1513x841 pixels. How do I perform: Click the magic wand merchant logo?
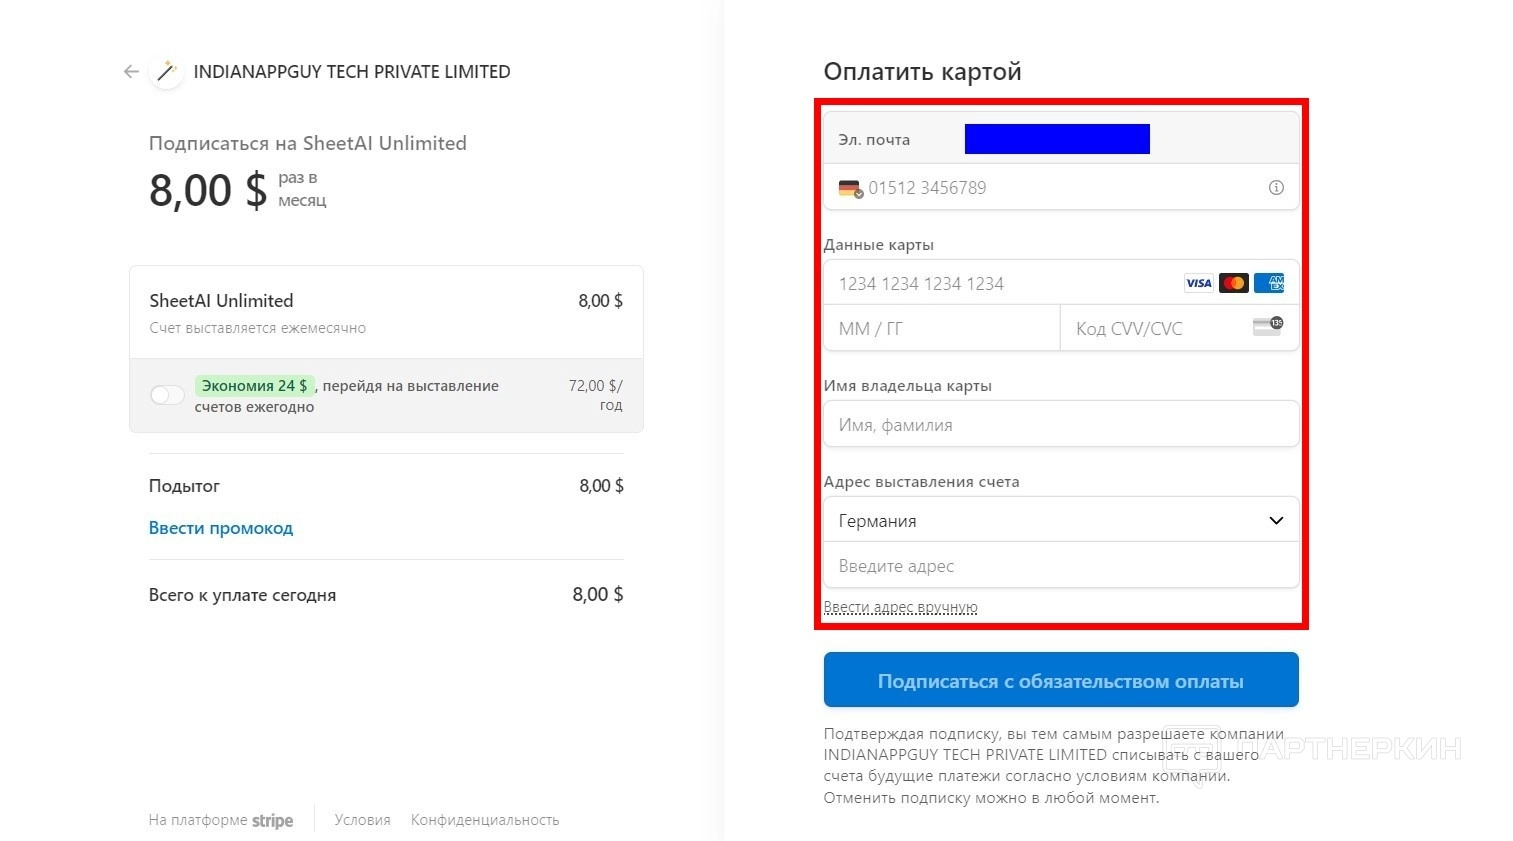166,72
